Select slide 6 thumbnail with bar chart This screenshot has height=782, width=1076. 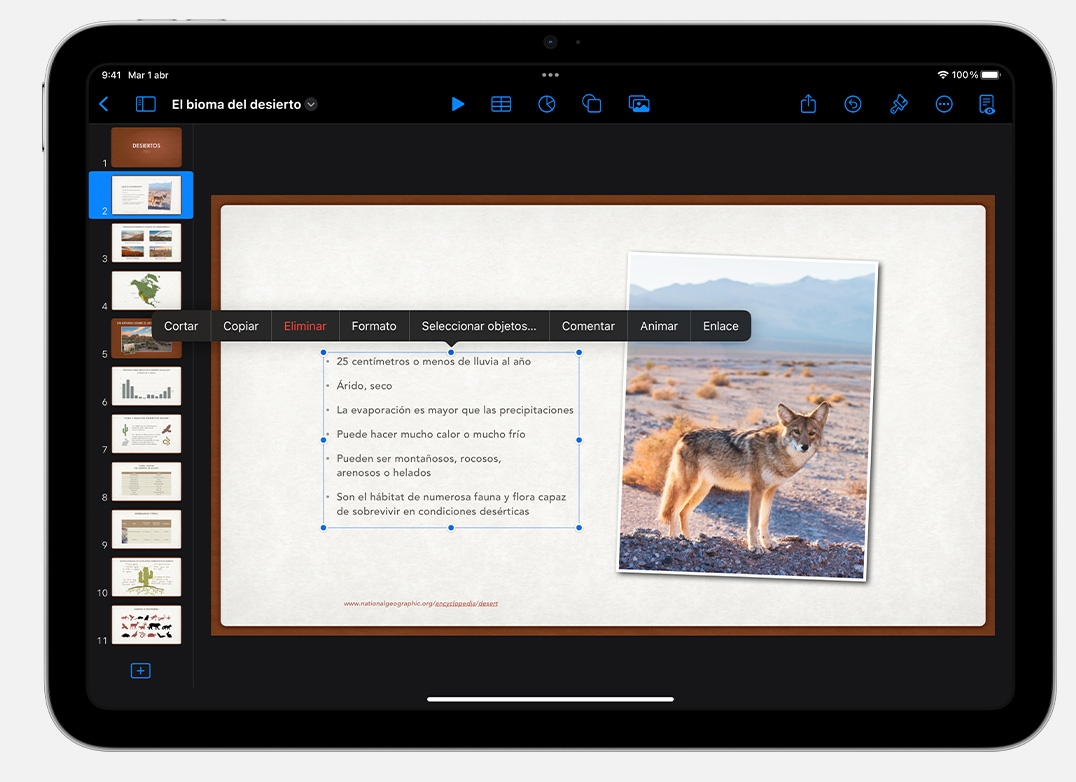click(x=146, y=386)
